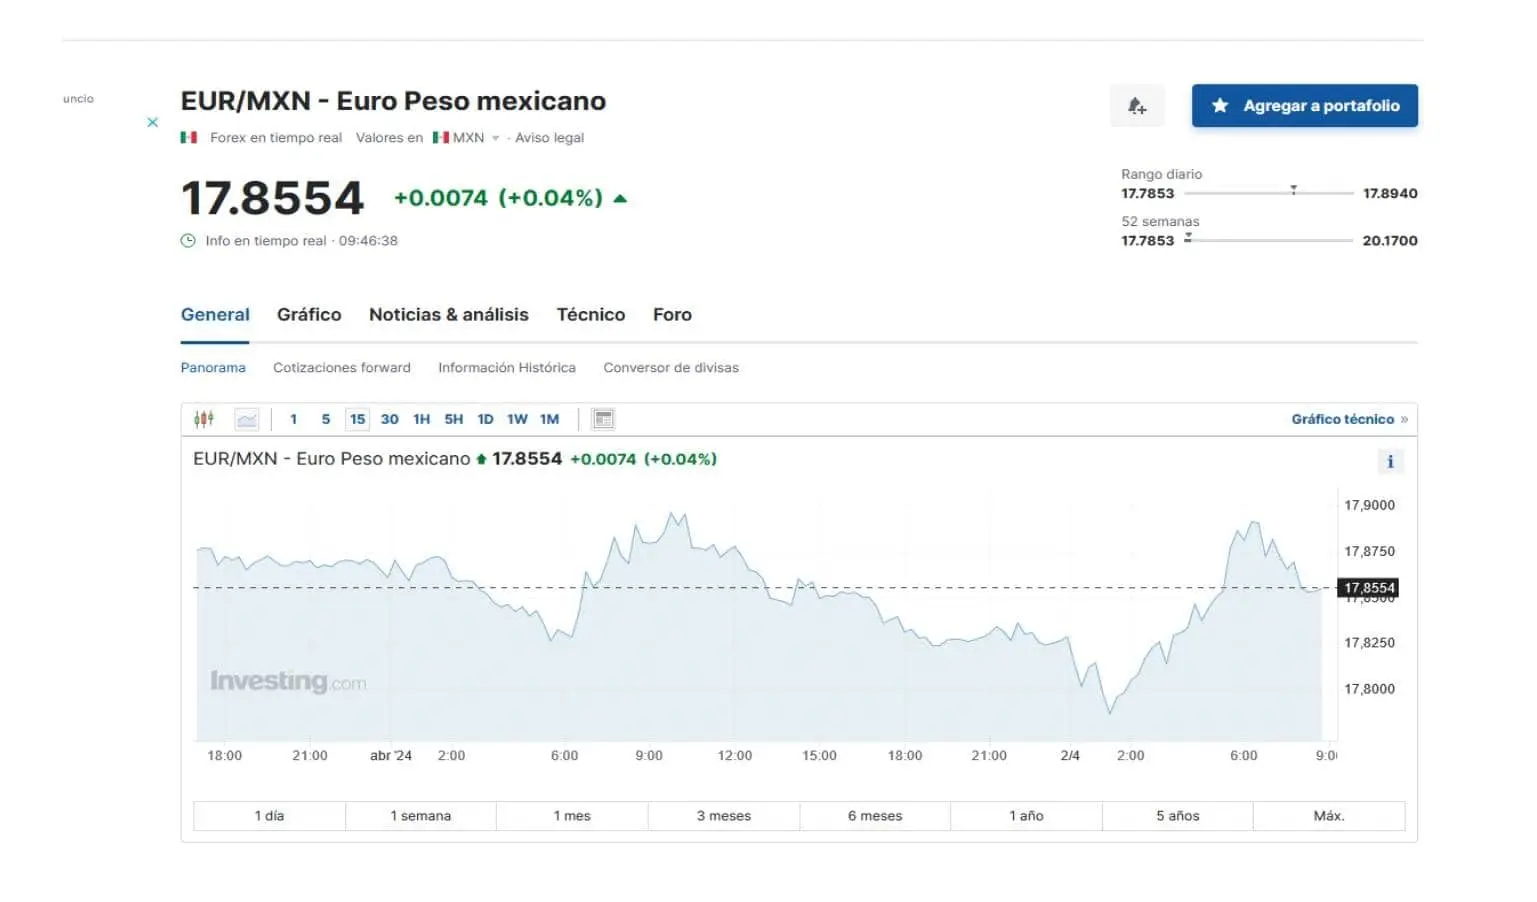Go to the Técnico tab
1537x902 pixels.
click(591, 314)
